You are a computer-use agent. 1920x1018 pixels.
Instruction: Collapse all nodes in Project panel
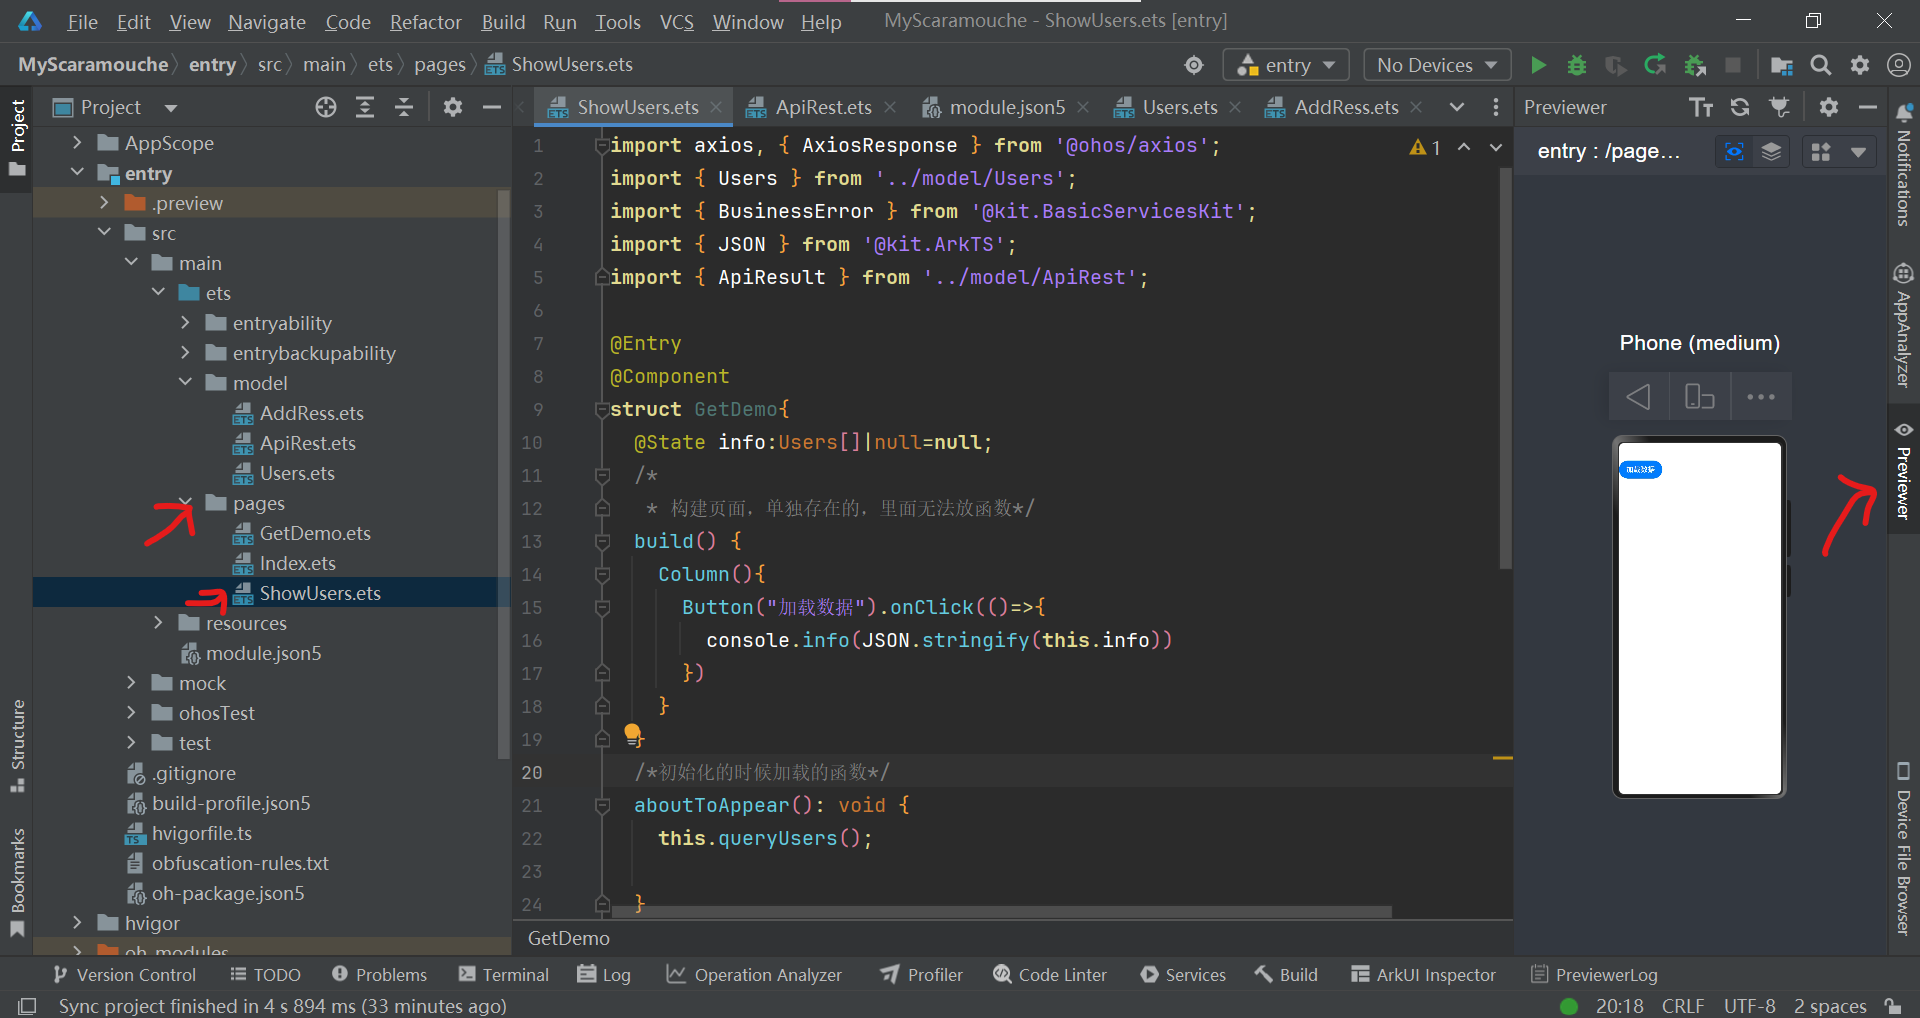click(404, 107)
